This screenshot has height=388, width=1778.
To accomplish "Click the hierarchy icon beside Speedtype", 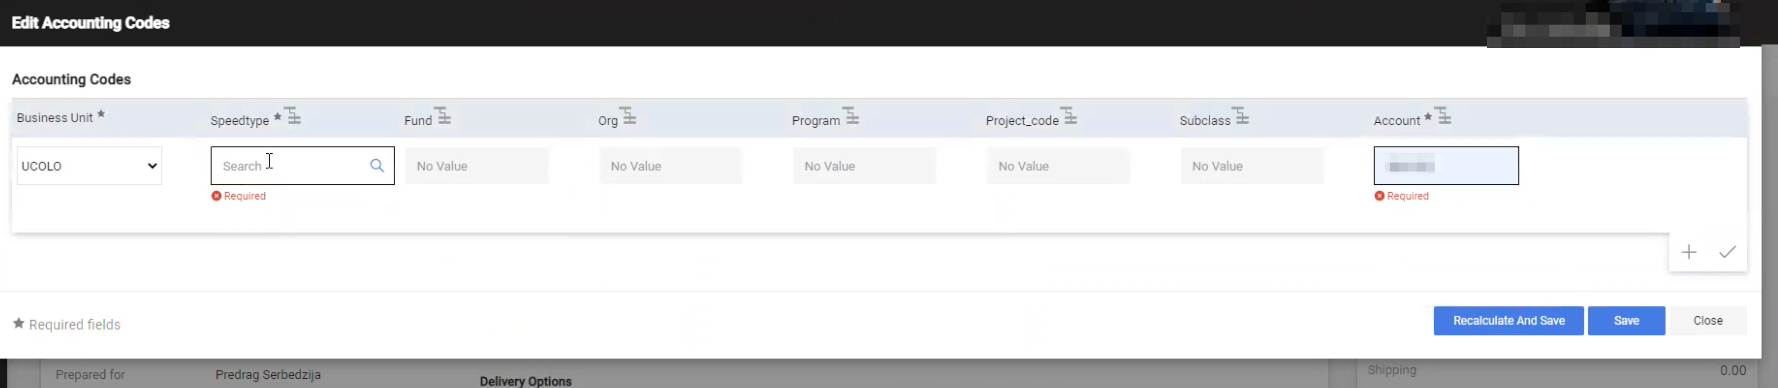I will 293,116.
